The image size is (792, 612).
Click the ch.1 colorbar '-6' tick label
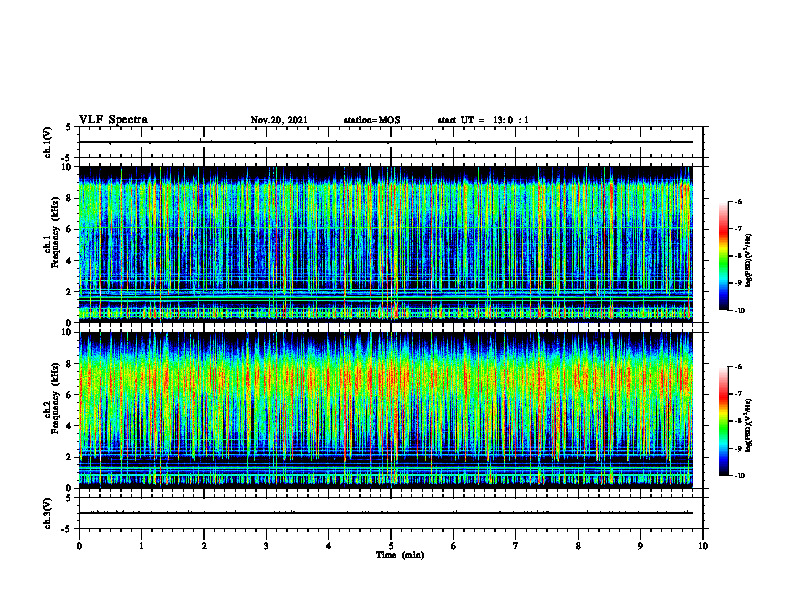point(738,201)
